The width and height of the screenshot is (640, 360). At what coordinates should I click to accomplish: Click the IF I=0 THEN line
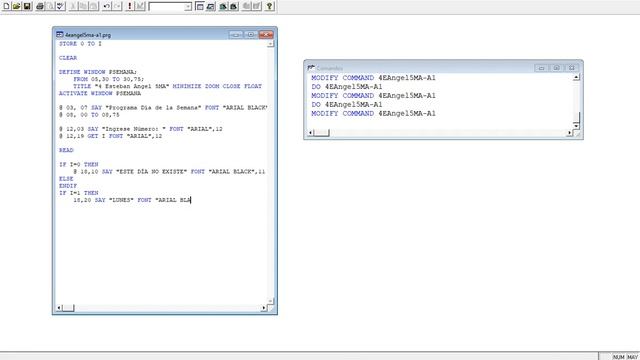pyautogui.click(x=78, y=164)
